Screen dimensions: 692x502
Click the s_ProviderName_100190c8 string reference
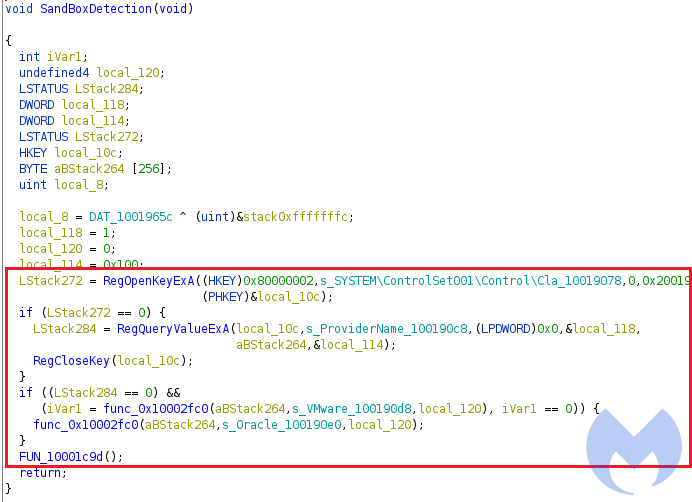tap(387, 329)
